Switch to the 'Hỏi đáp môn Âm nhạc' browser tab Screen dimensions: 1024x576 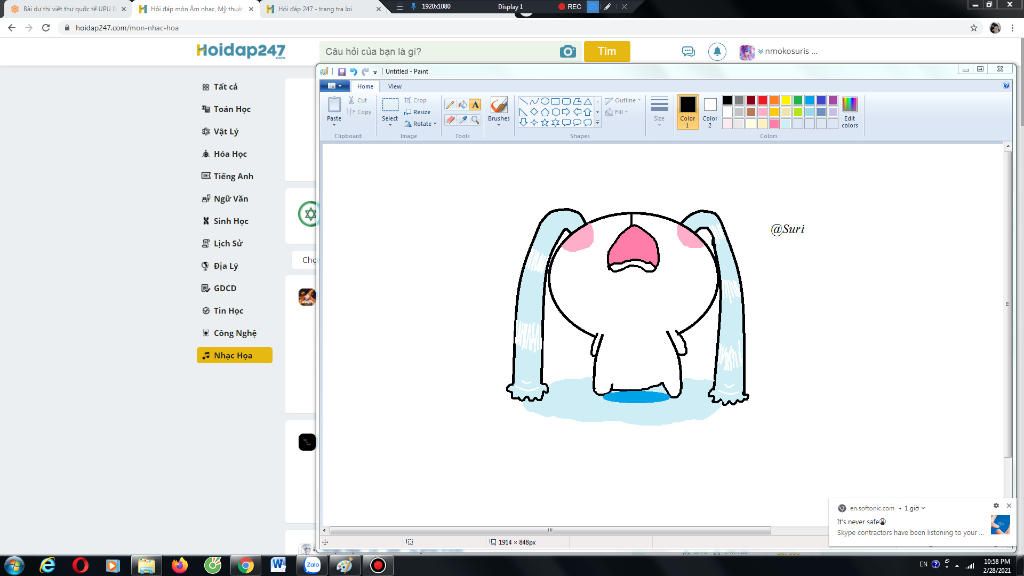(x=195, y=8)
